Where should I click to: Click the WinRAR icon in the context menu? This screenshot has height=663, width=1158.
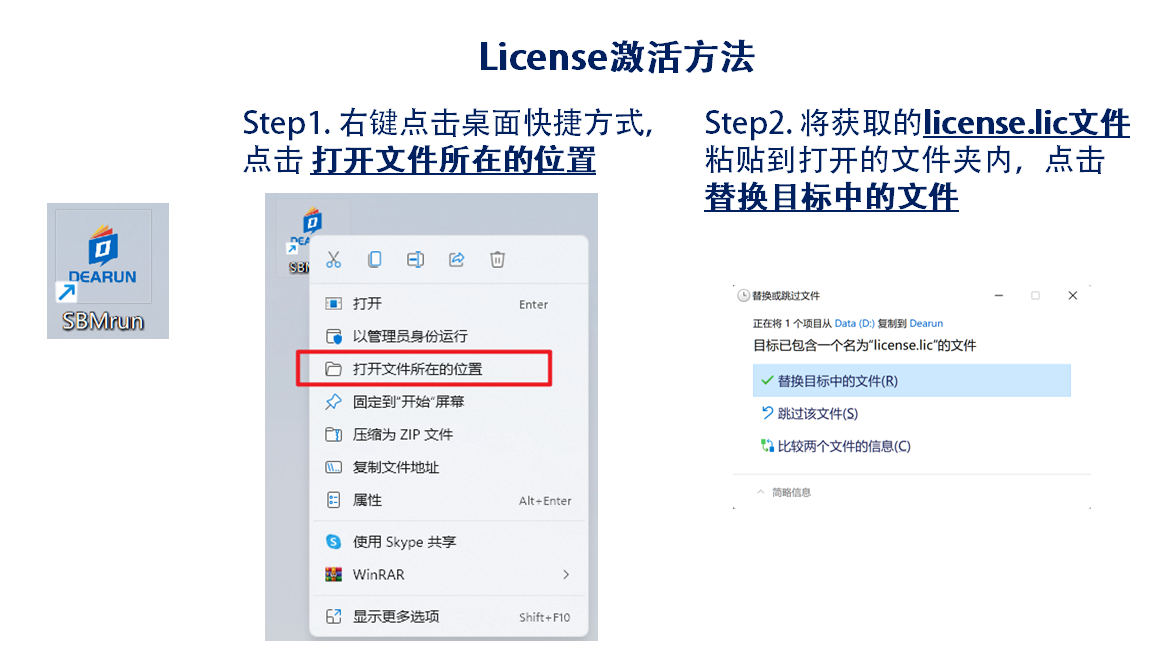tap(334, 574)
